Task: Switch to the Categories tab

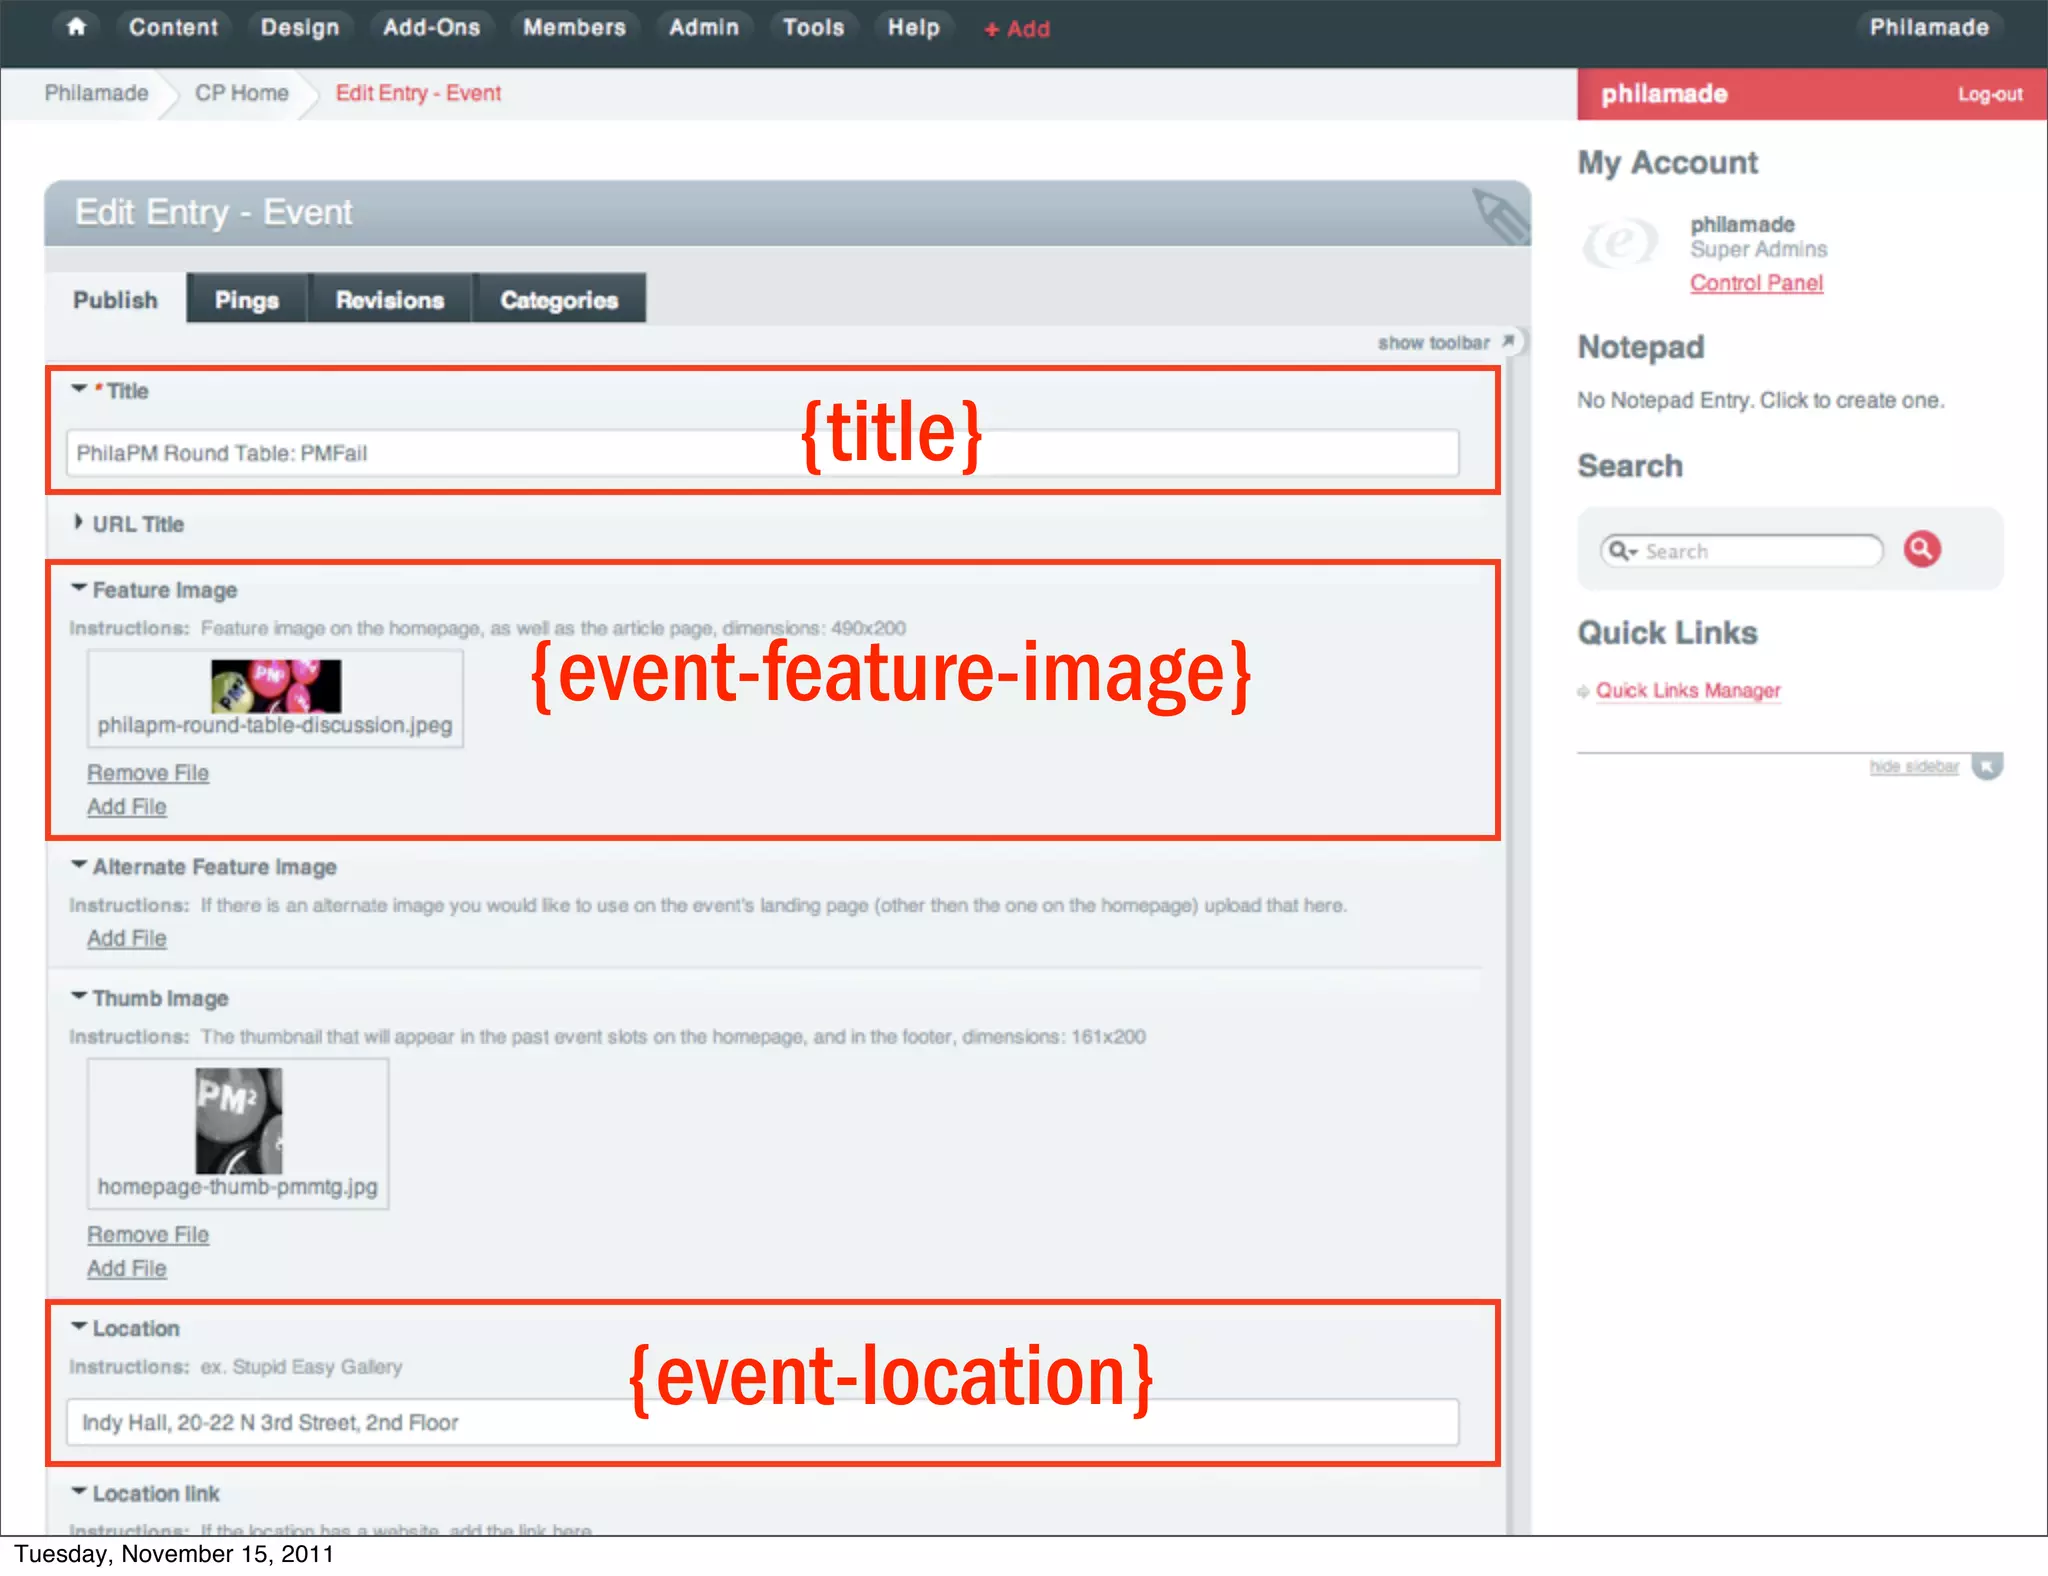Action: point(559,300)
